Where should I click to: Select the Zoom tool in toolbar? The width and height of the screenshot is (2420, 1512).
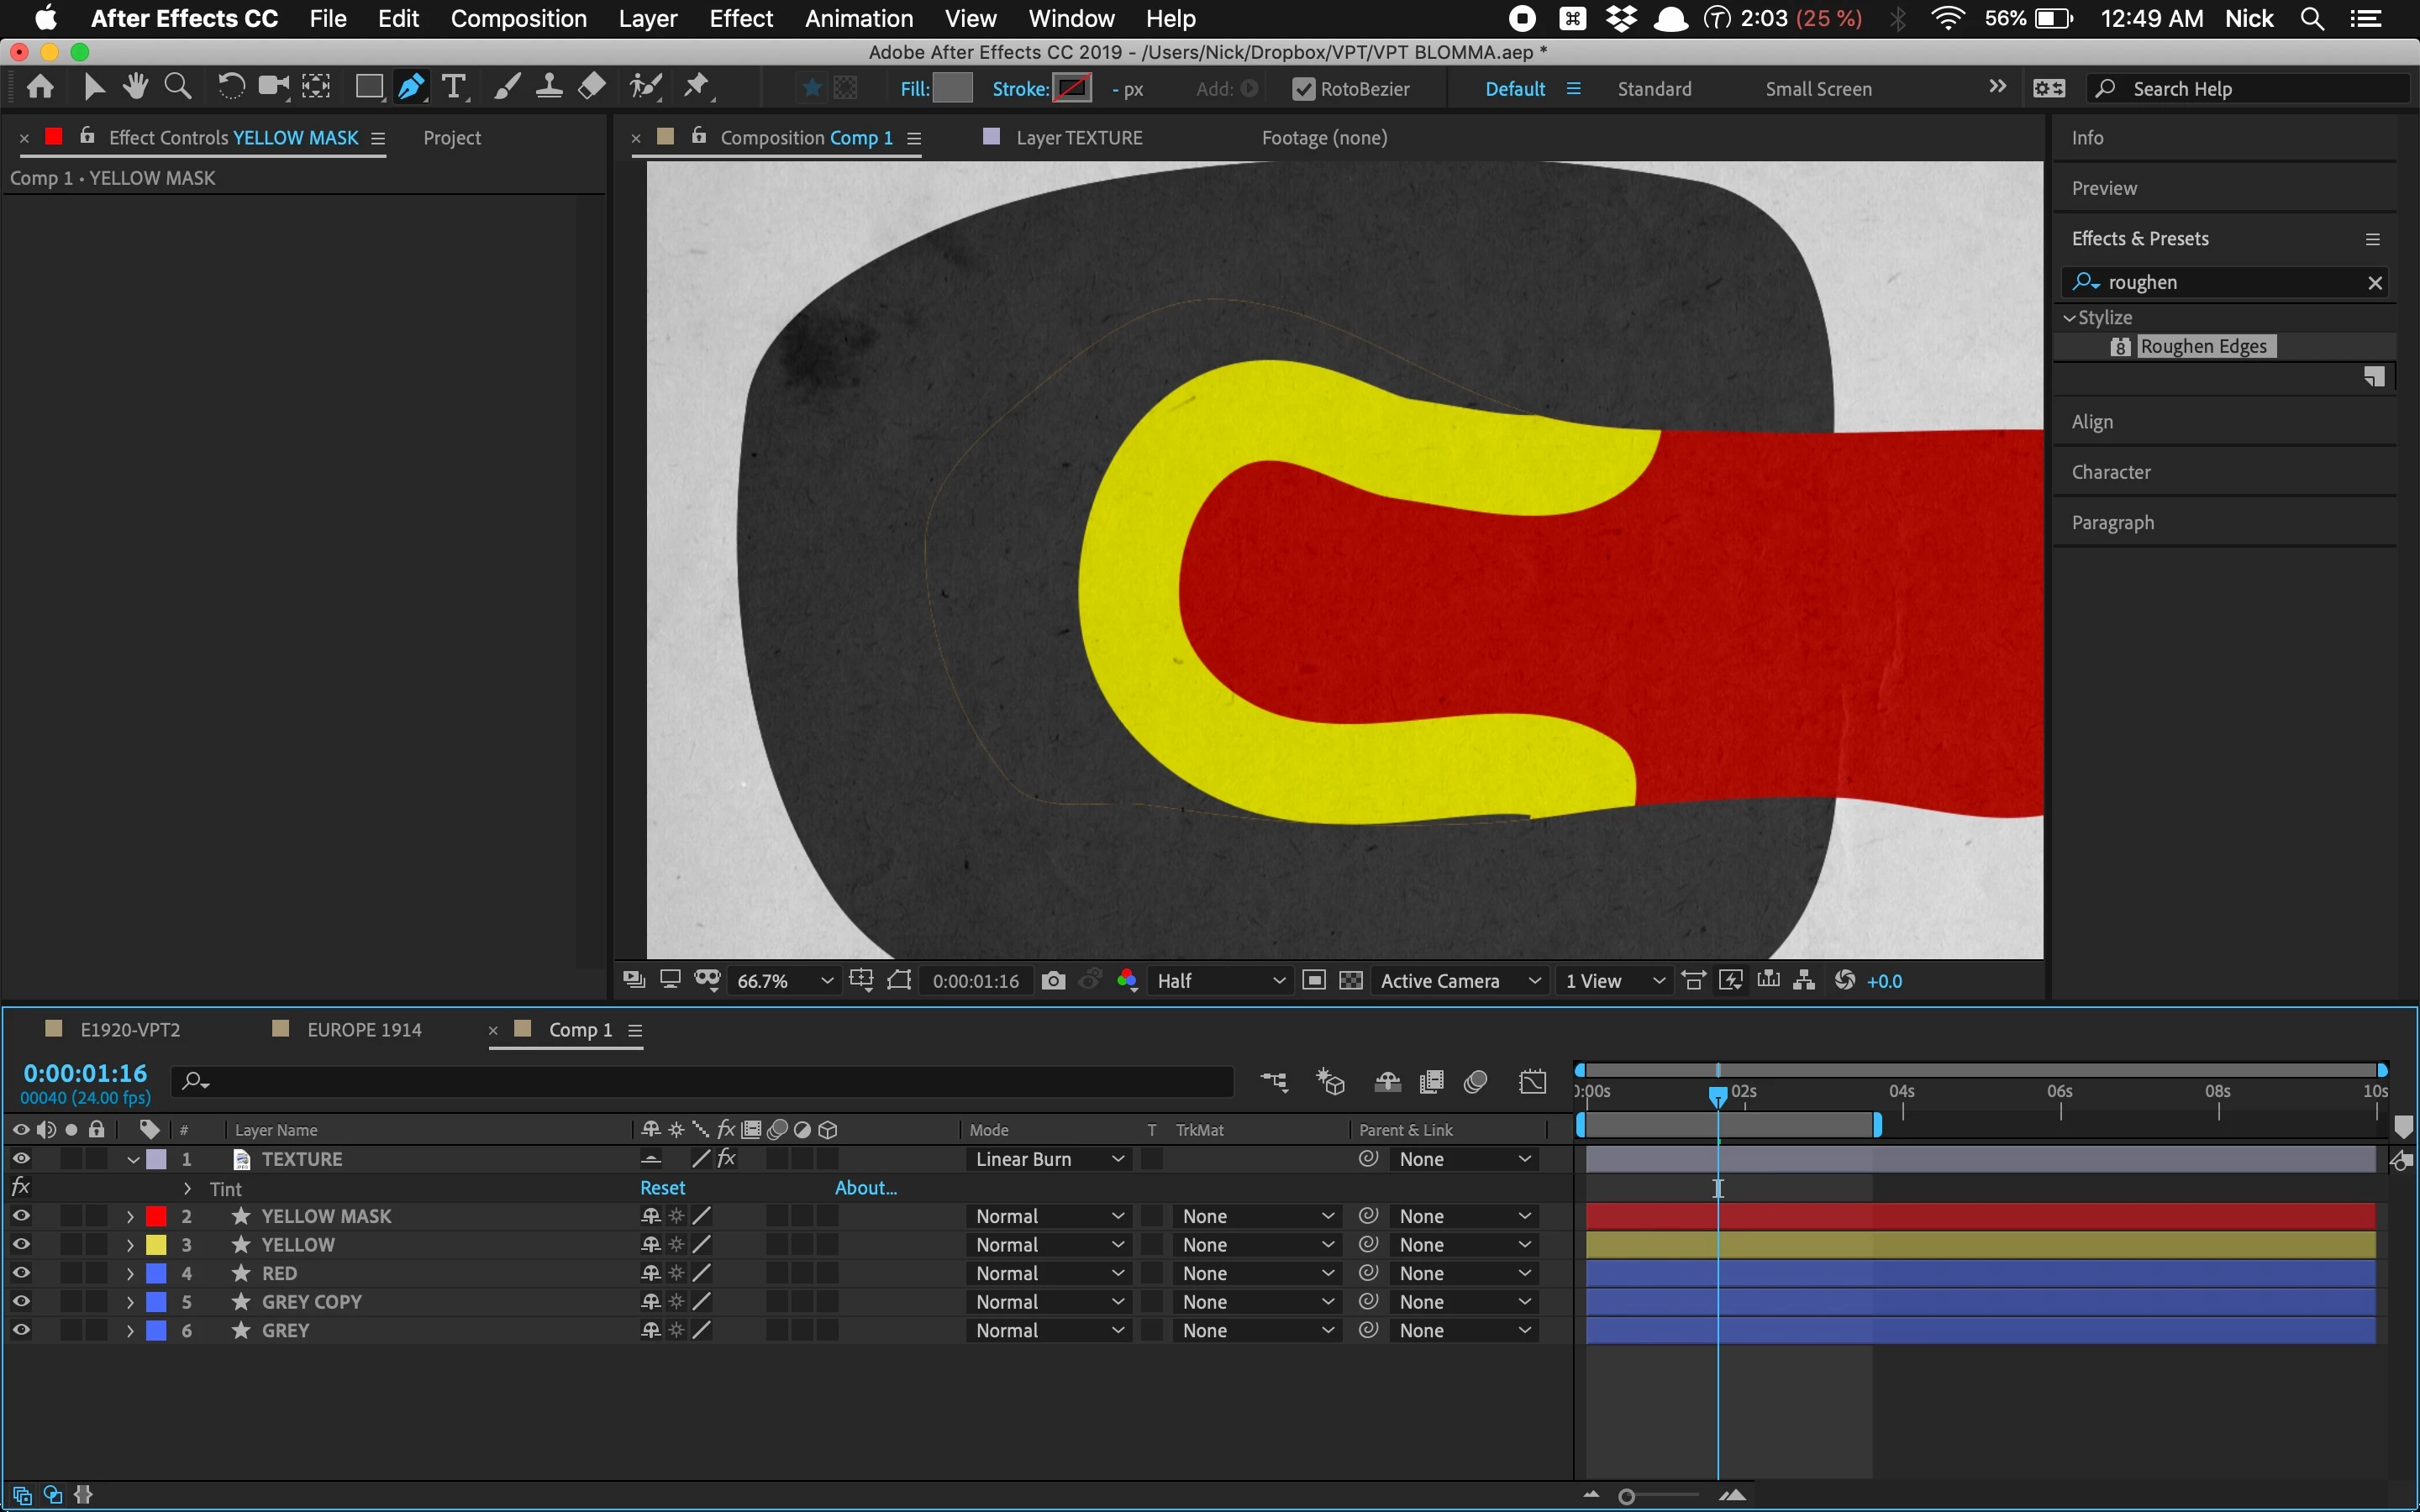coord(177,88)
